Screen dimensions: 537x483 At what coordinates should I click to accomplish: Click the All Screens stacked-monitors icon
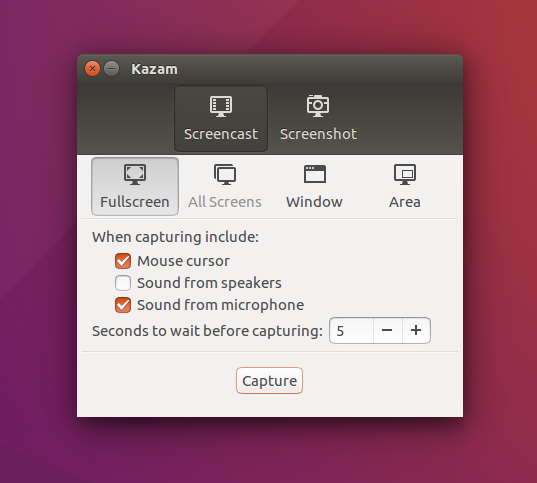(x=225, y=174)
